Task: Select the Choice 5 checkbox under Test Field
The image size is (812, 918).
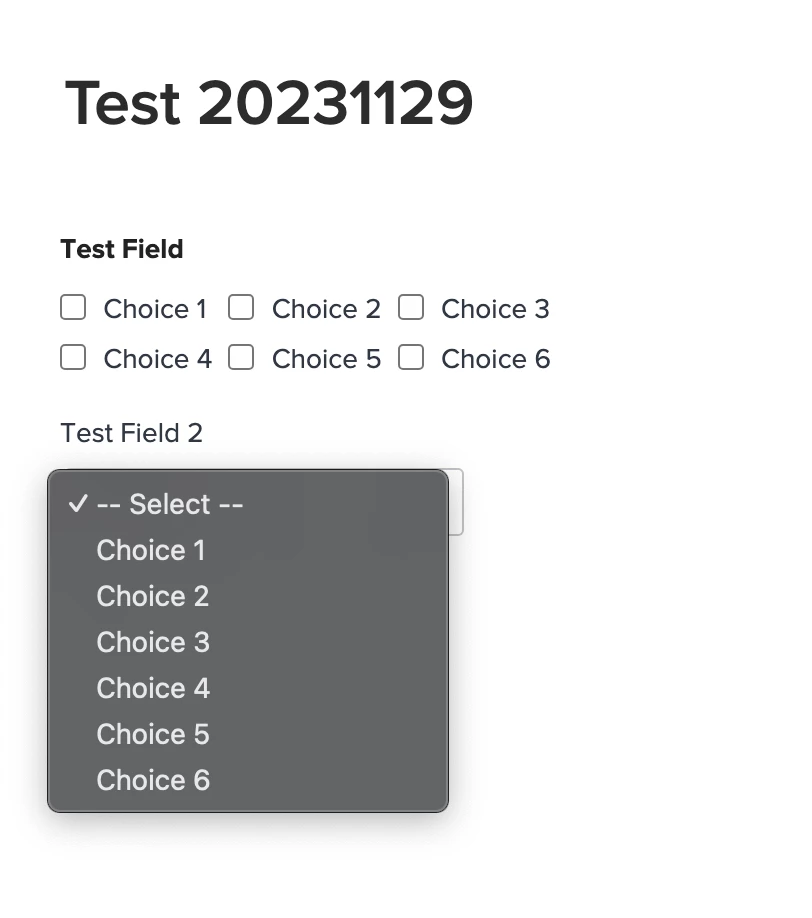Action: click(241, 358)
